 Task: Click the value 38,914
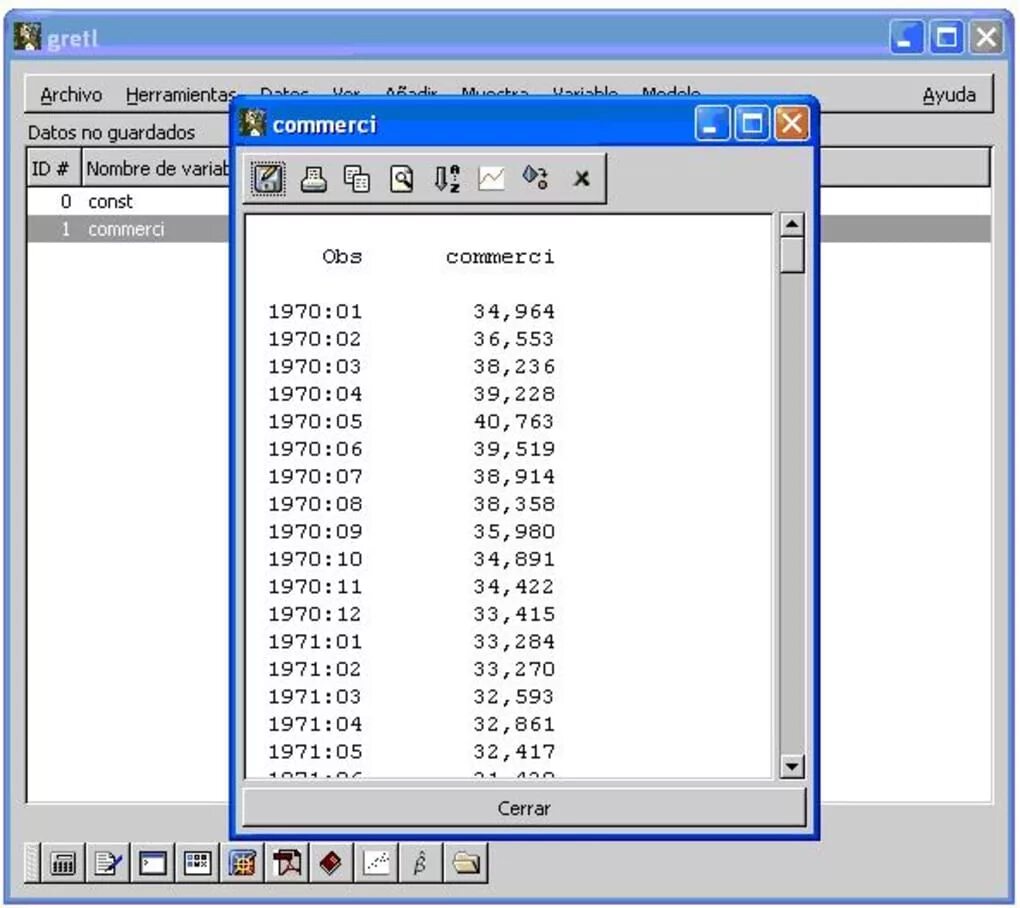coord(514,476)
